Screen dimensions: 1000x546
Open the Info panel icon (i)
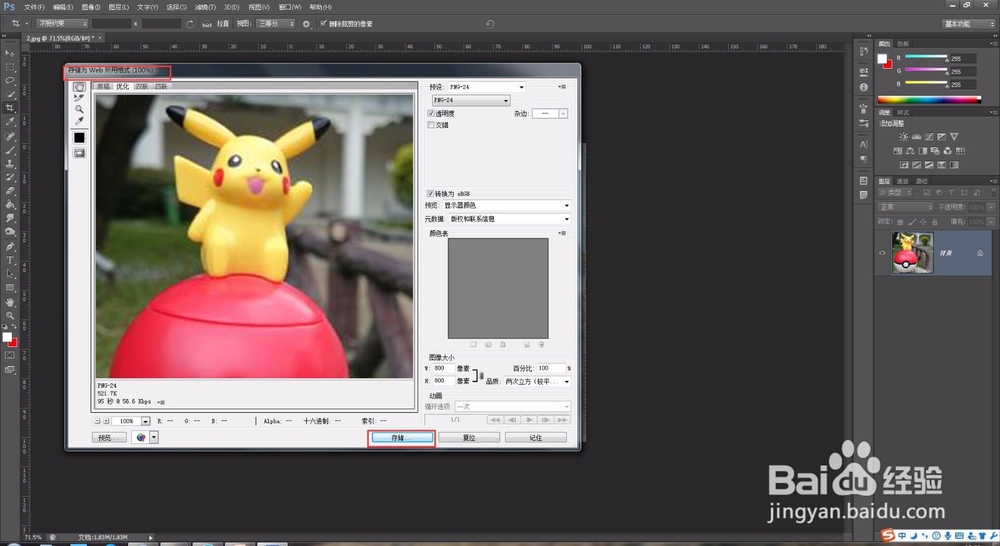[864, 87]
